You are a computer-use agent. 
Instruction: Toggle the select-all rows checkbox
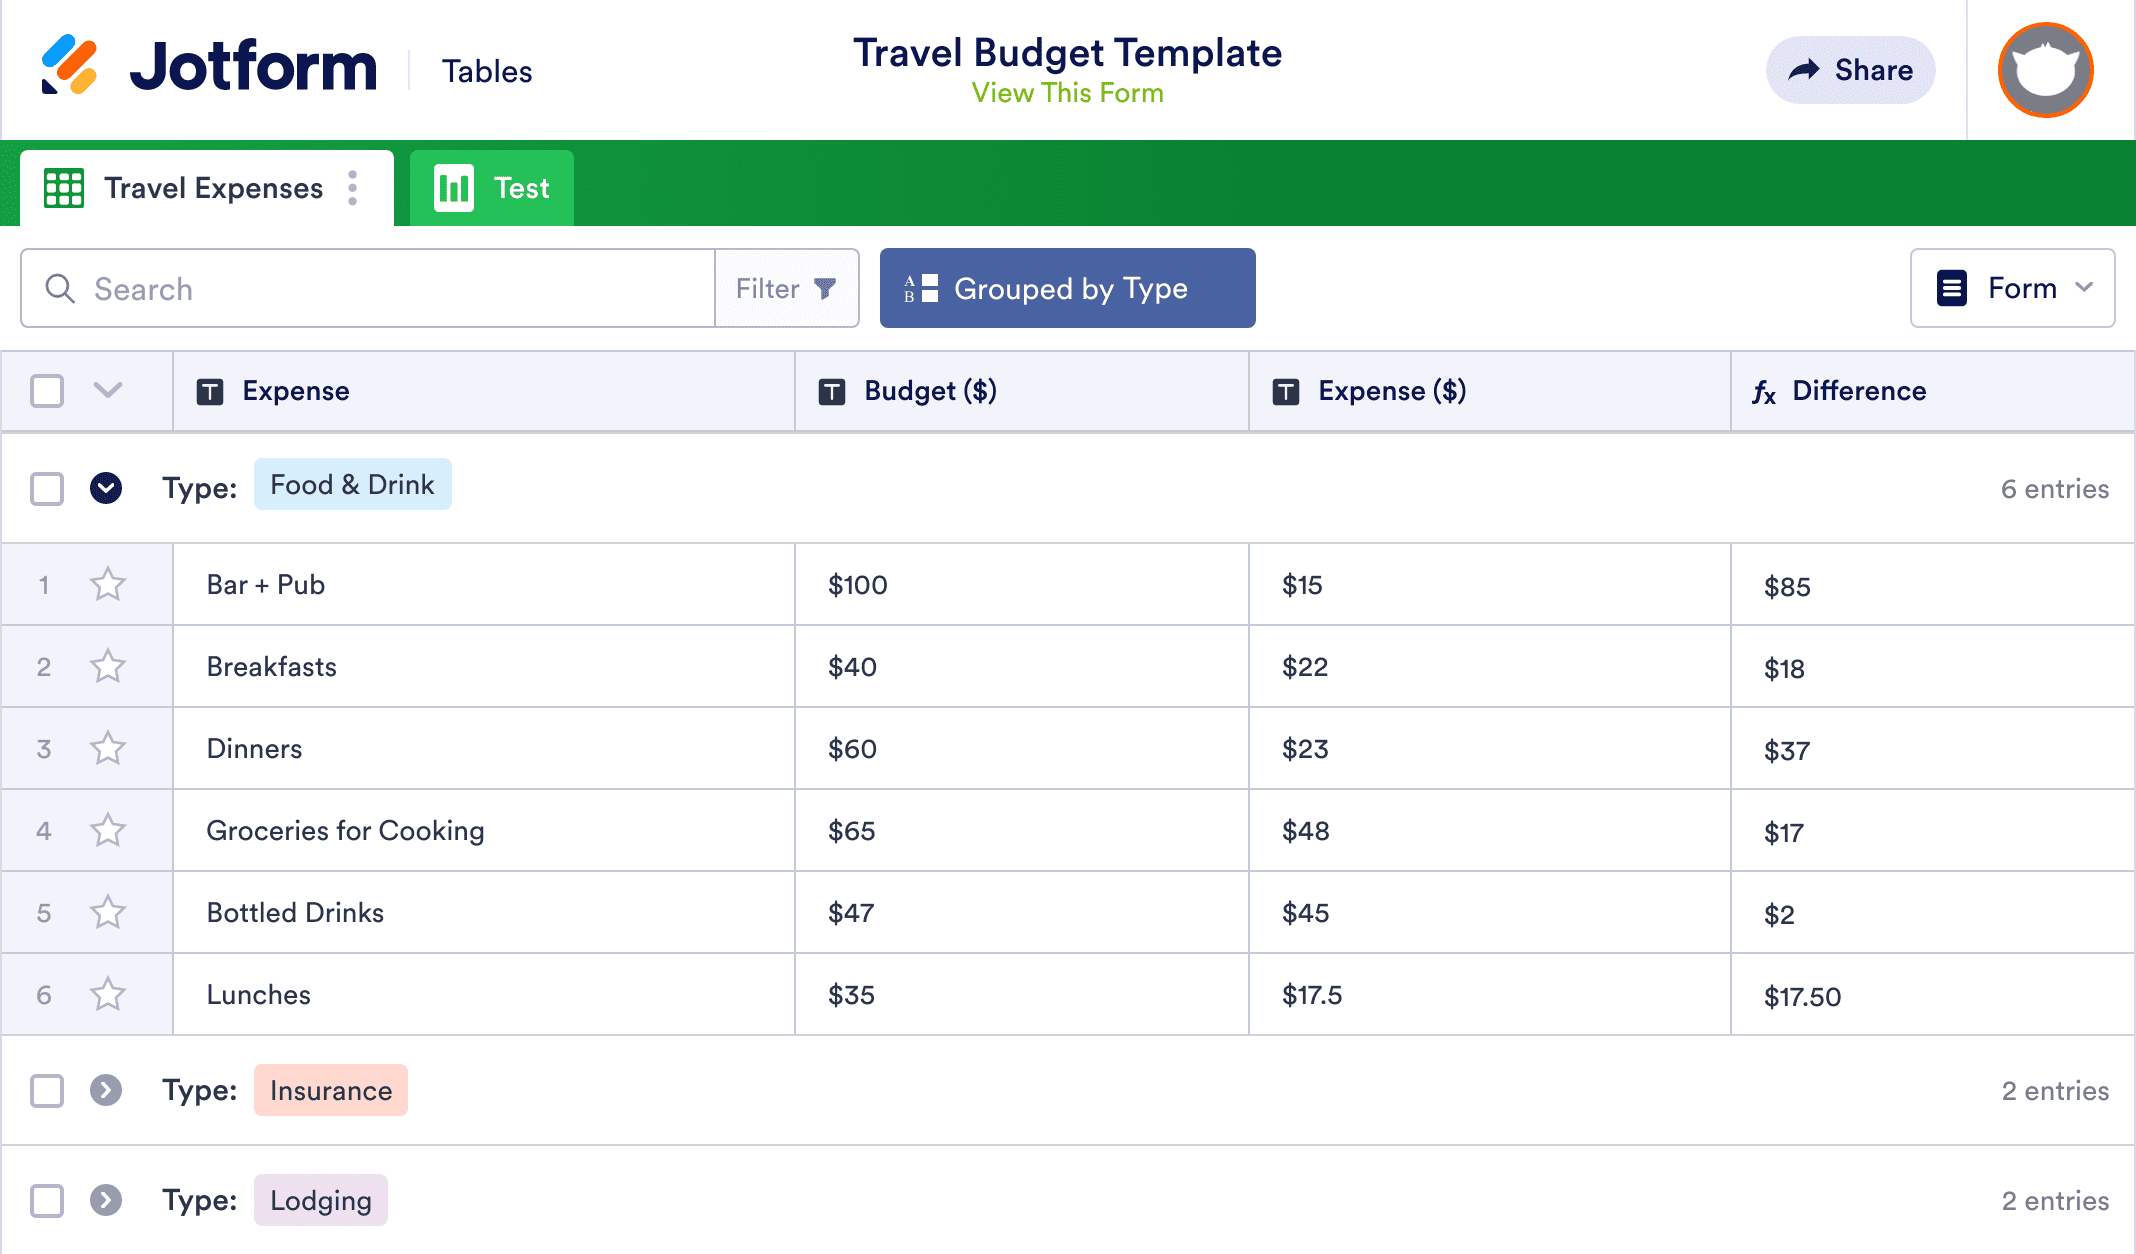[x=47, y=391]
